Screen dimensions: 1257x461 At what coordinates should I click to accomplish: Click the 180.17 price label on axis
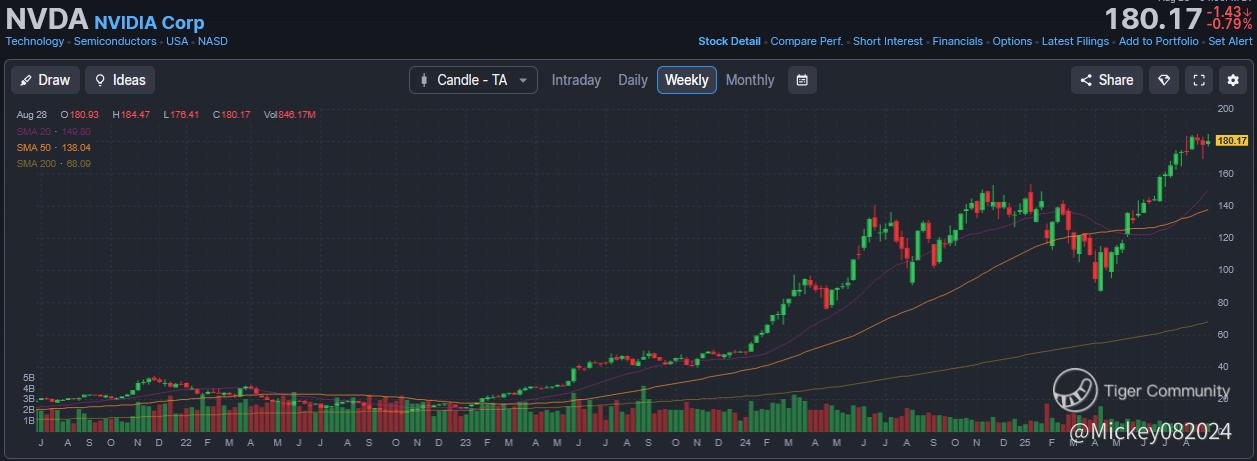point(1233,141)
